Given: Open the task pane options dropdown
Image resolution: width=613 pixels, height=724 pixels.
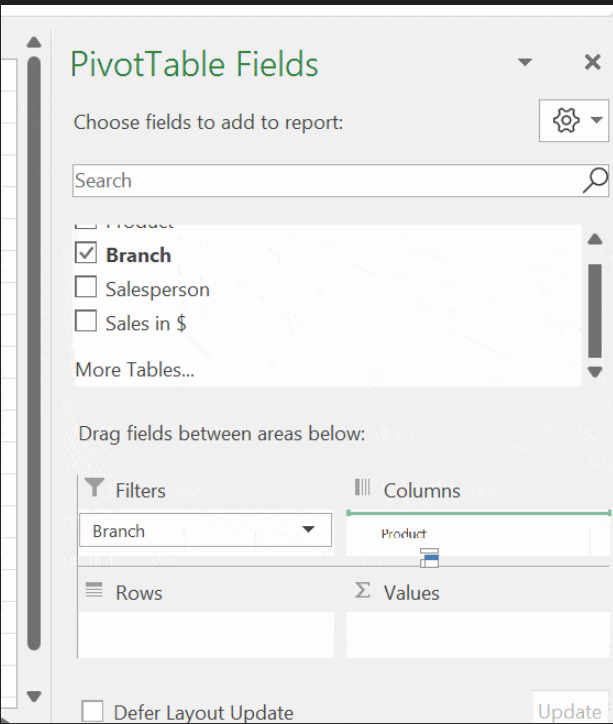Looking at the screenshot, I should pyautogui.click(x=525, y=63).
